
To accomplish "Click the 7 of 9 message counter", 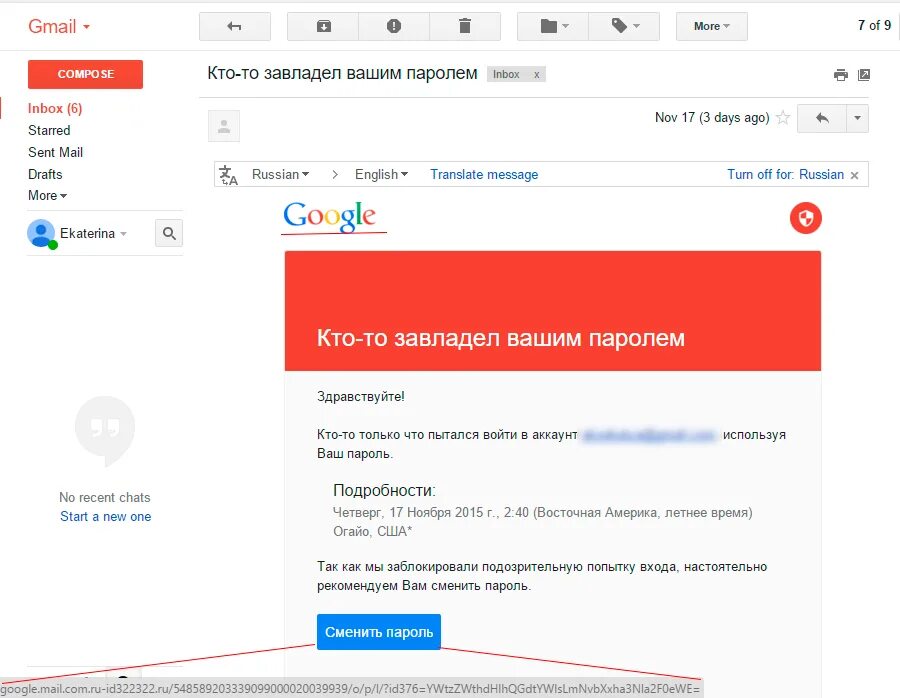I will point(874,25).
